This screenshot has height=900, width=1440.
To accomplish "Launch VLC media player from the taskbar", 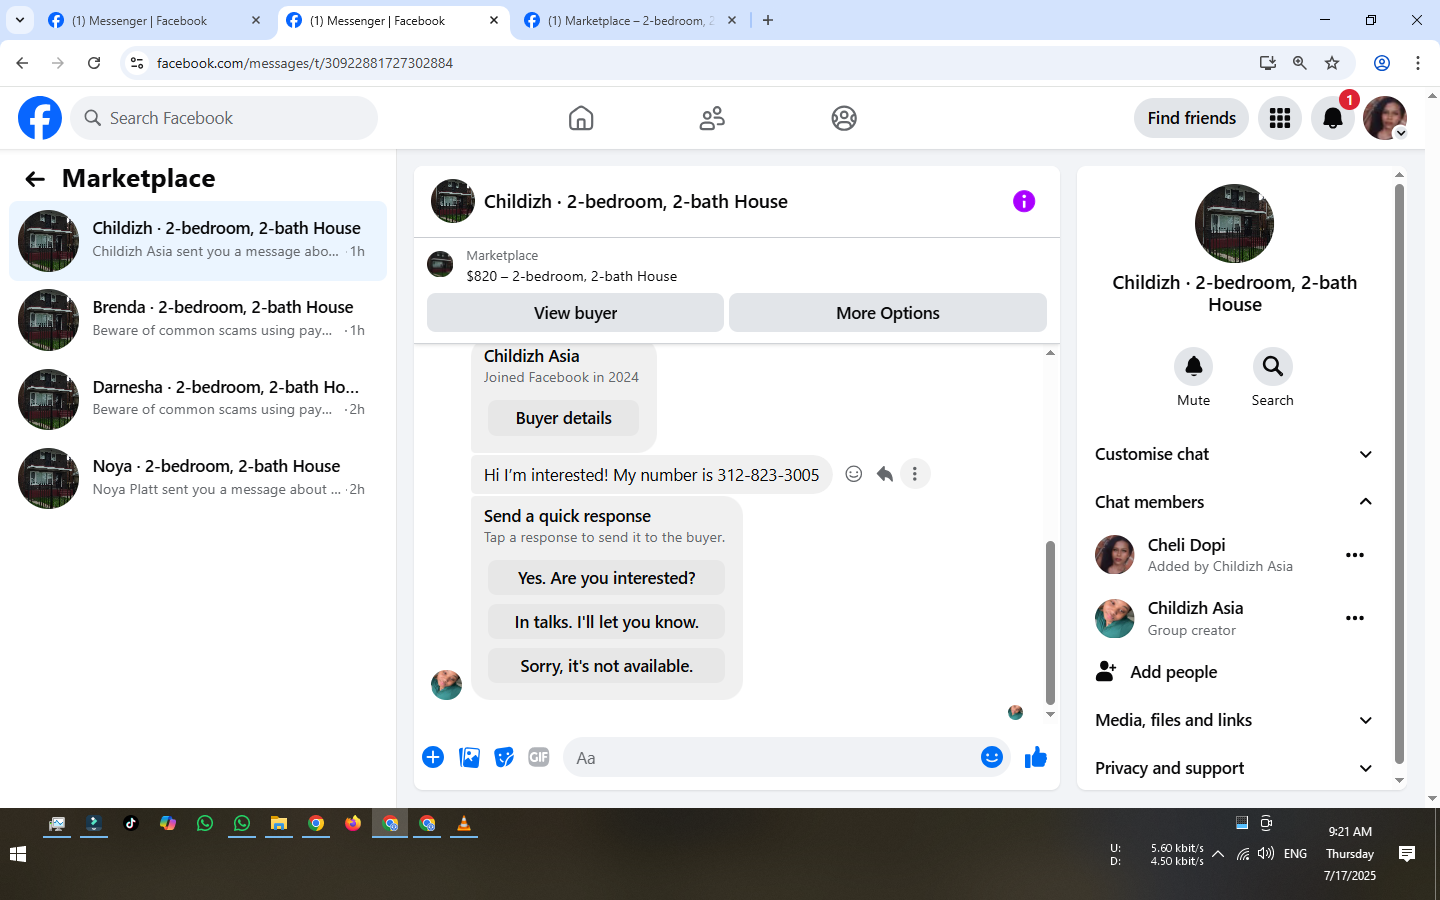I will pyautogui.click(x=464, y=823).
